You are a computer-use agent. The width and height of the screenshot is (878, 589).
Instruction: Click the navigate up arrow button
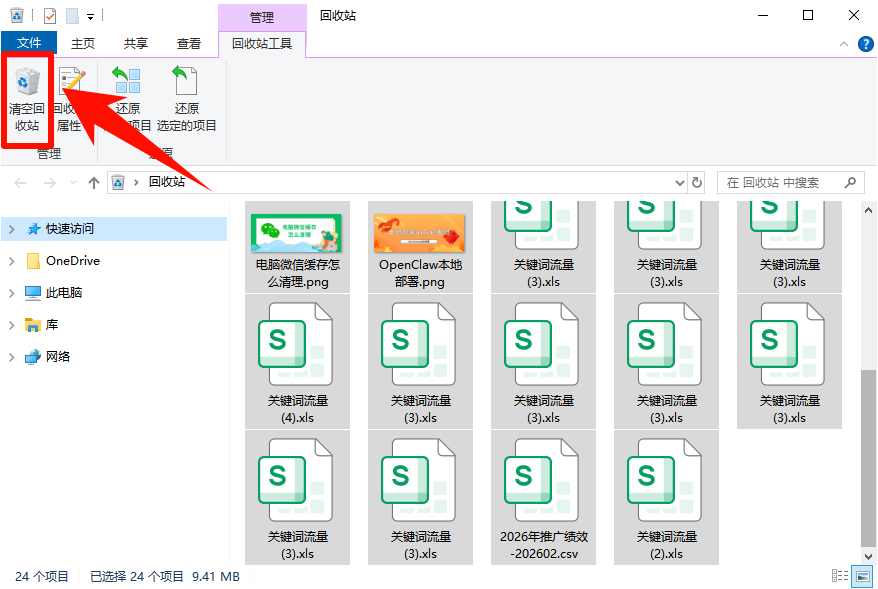click(94, 182)
